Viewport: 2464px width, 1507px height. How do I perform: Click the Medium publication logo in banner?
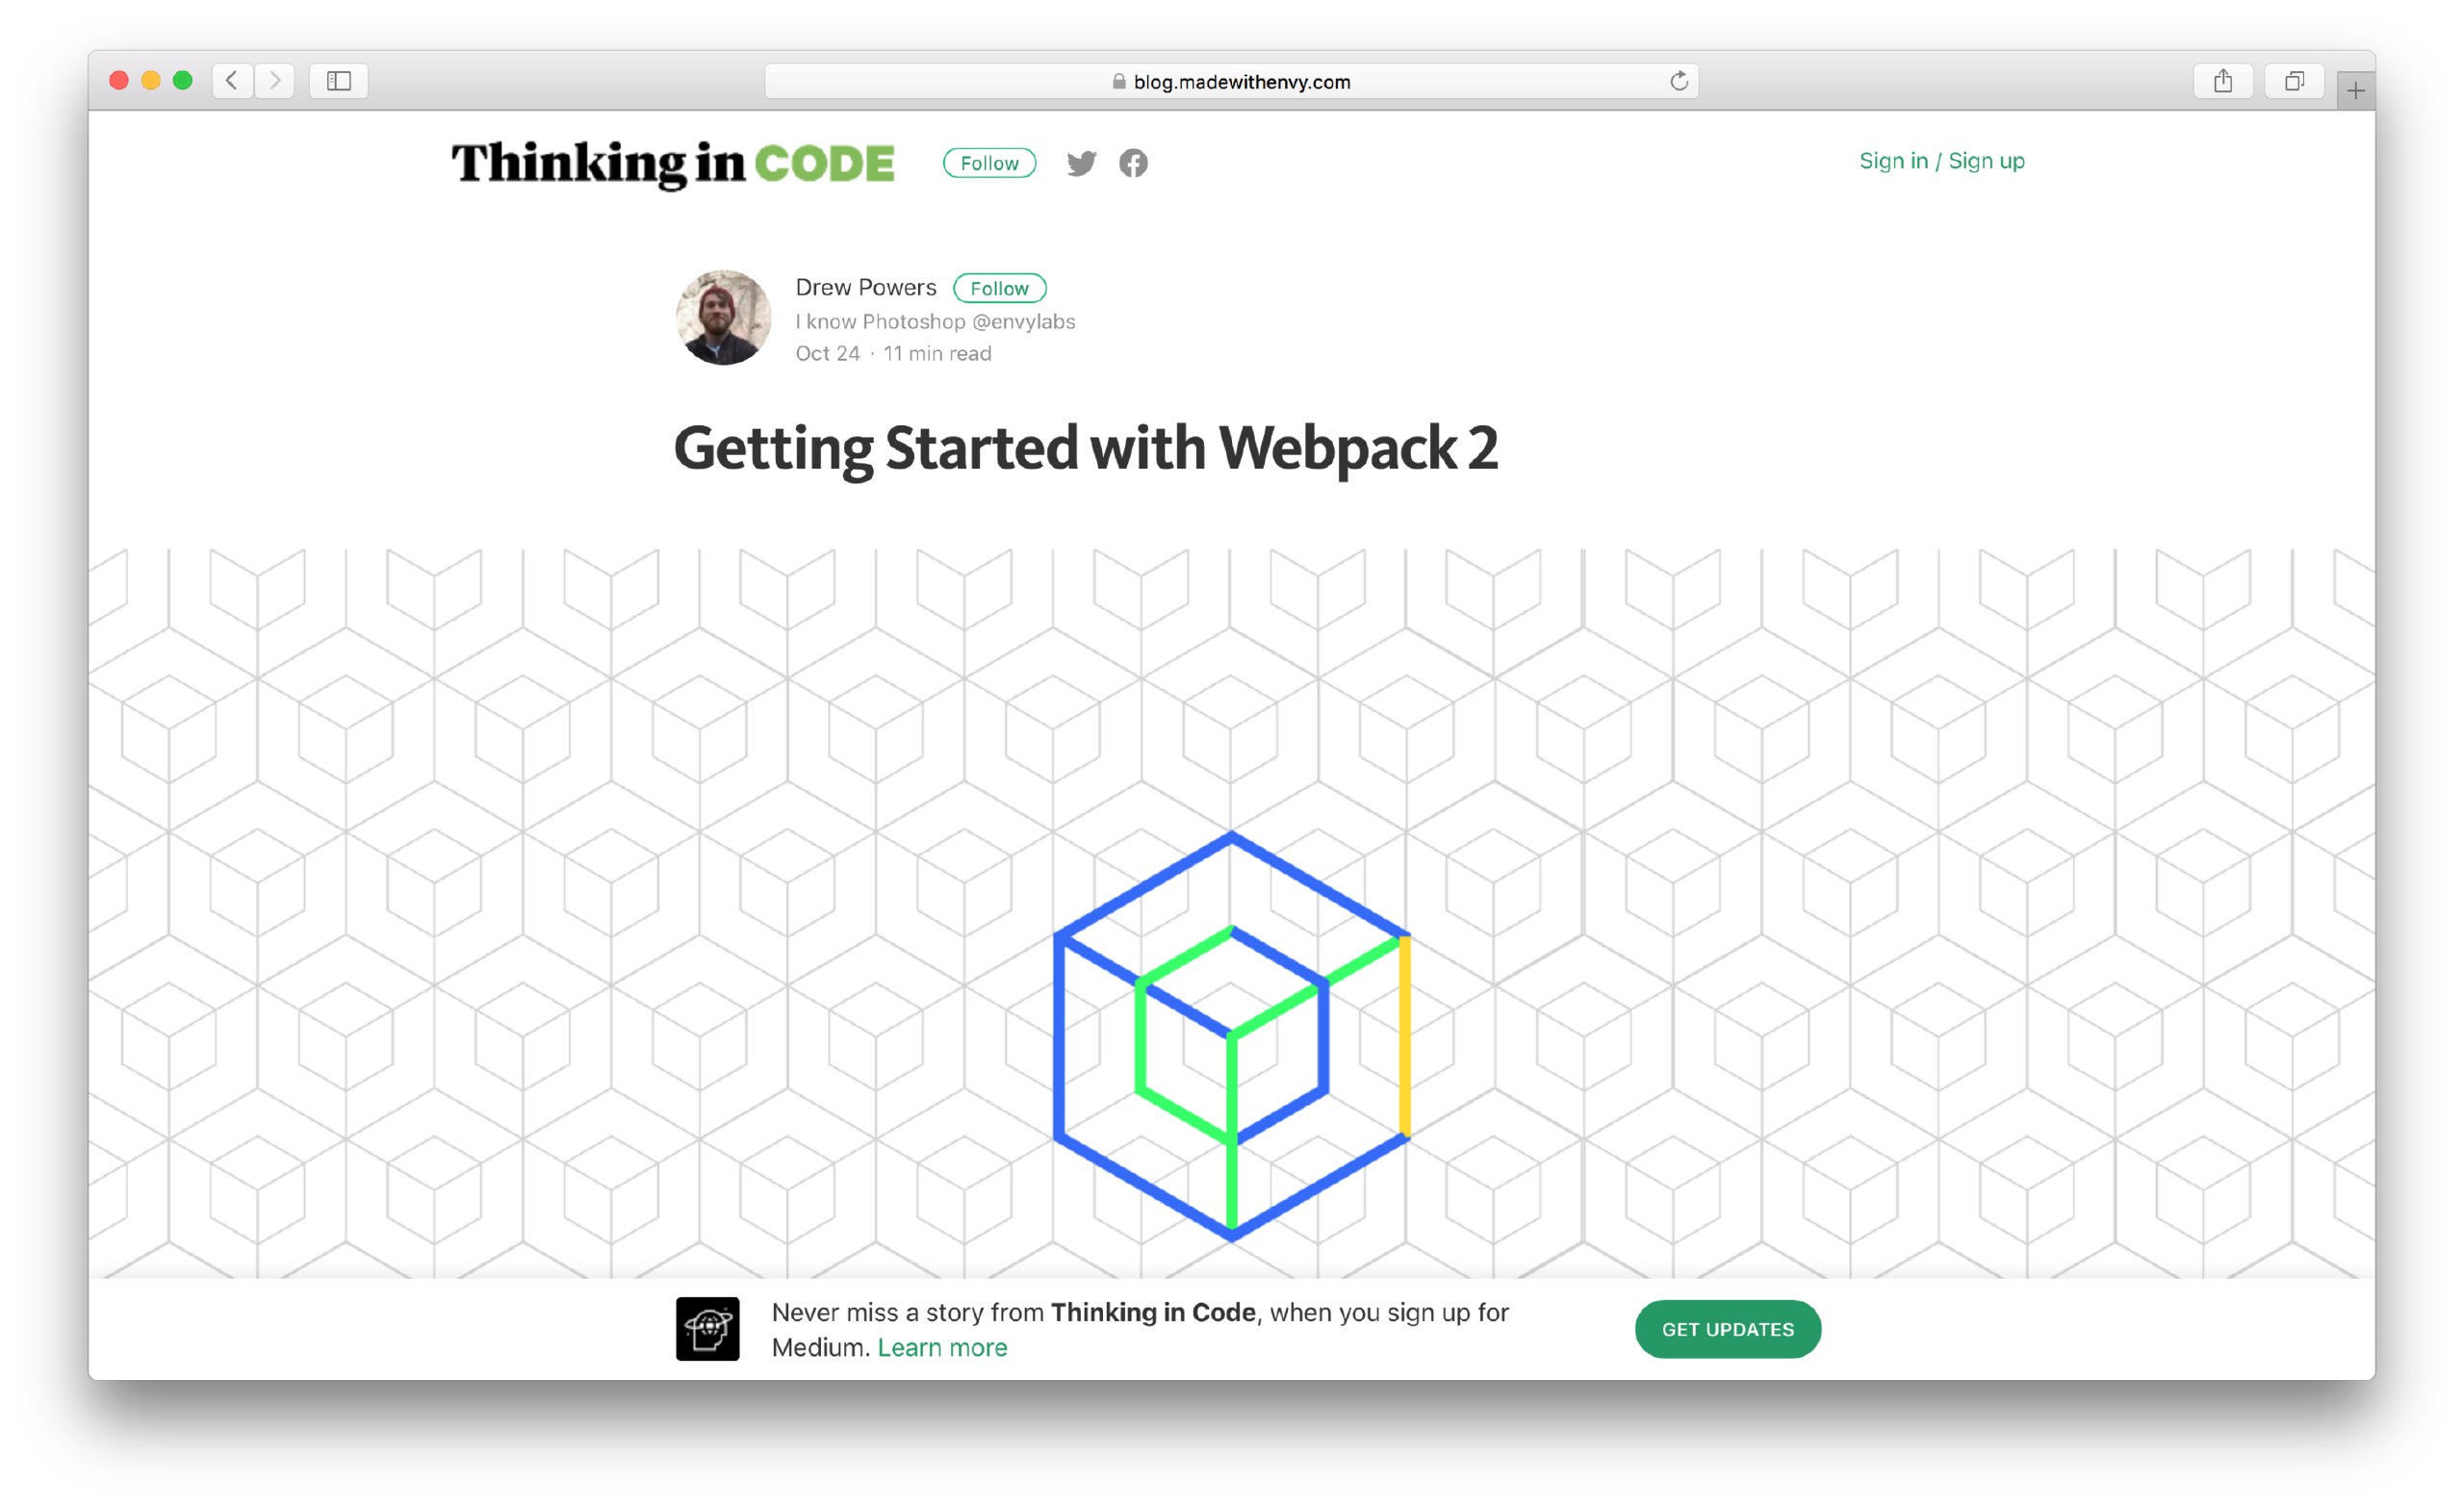click(x=707, y=1329)
